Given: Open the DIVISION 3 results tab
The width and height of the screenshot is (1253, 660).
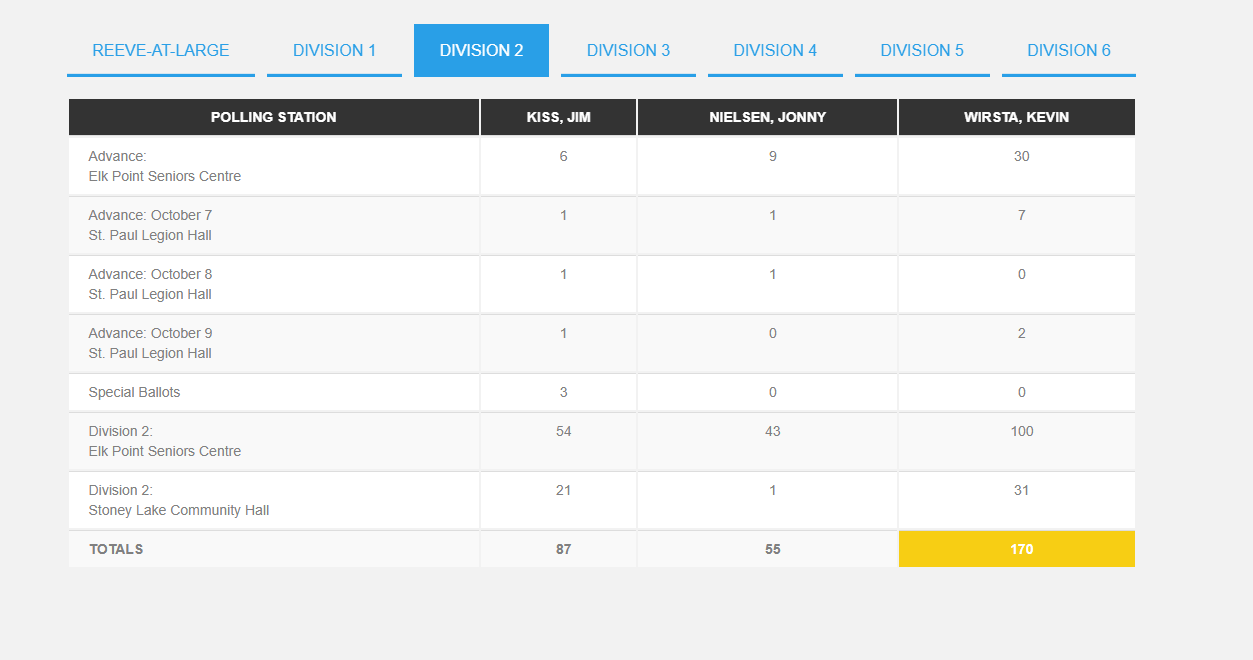Looking at the screenshot, I should pyautogui.click(x=628, y=50).
